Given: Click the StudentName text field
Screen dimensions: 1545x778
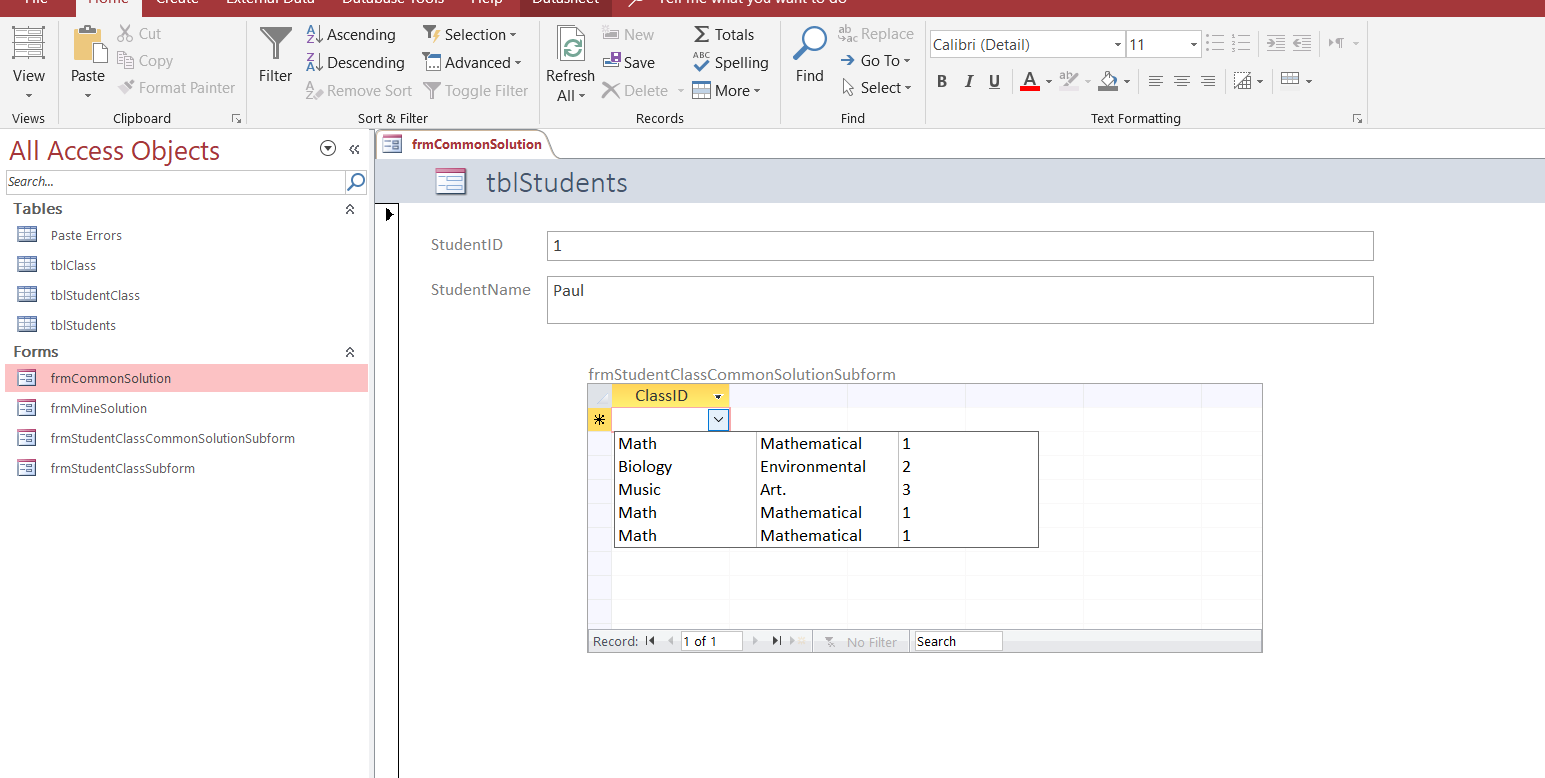Looking at the screenshot, I should pos(959,300).
